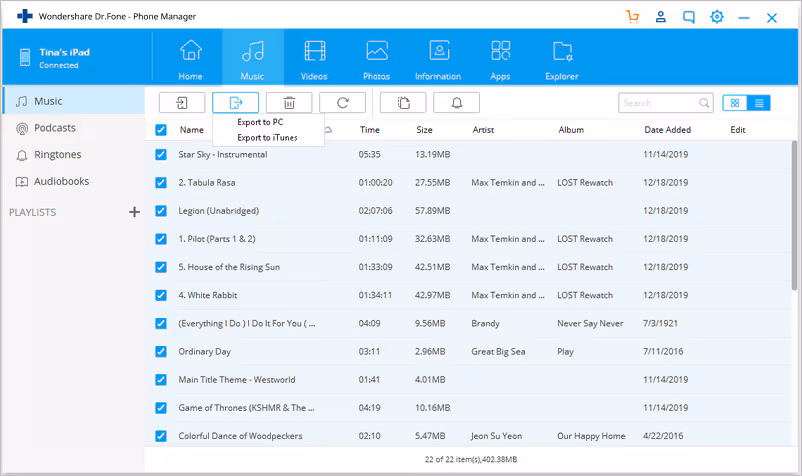Click Tina's iPad device icon
The image size is (802, 476).
click(x=25, y=57)
